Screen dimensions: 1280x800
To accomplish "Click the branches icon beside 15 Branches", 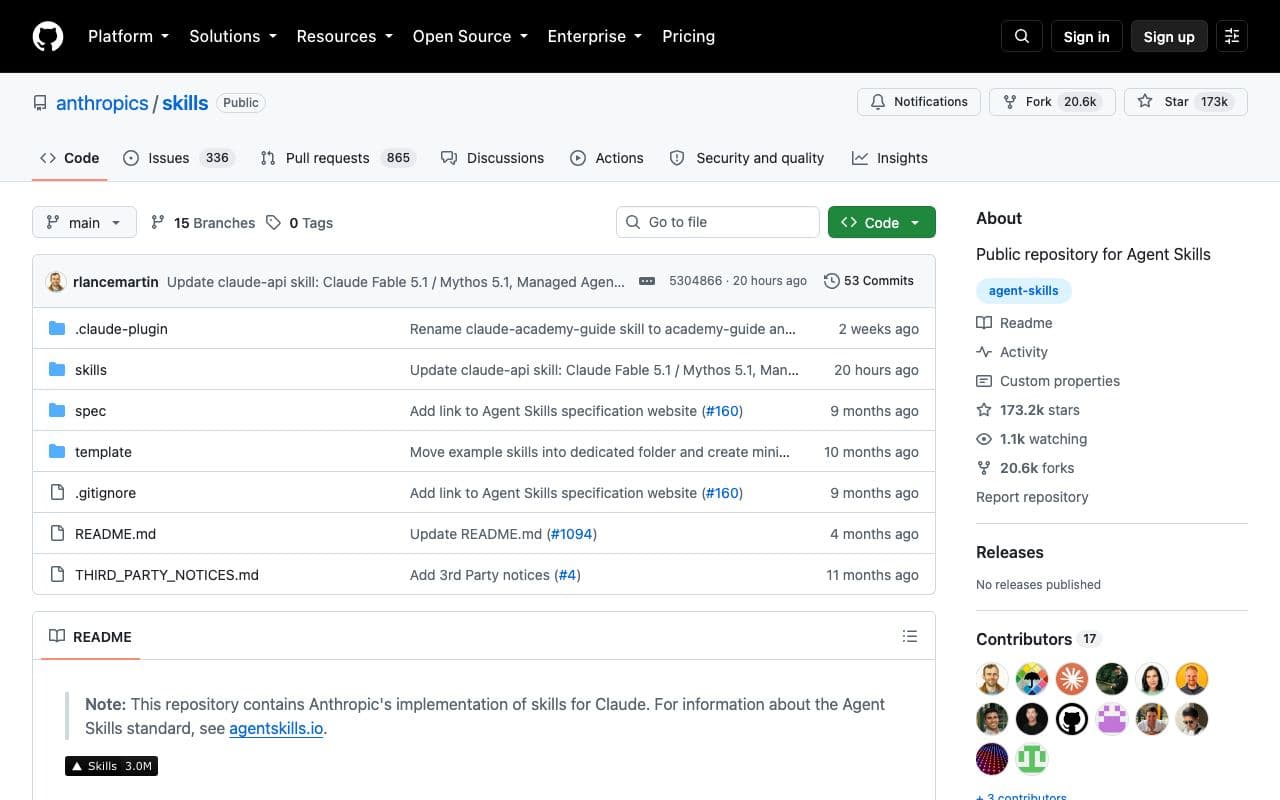I will click(x=158, y=222).
